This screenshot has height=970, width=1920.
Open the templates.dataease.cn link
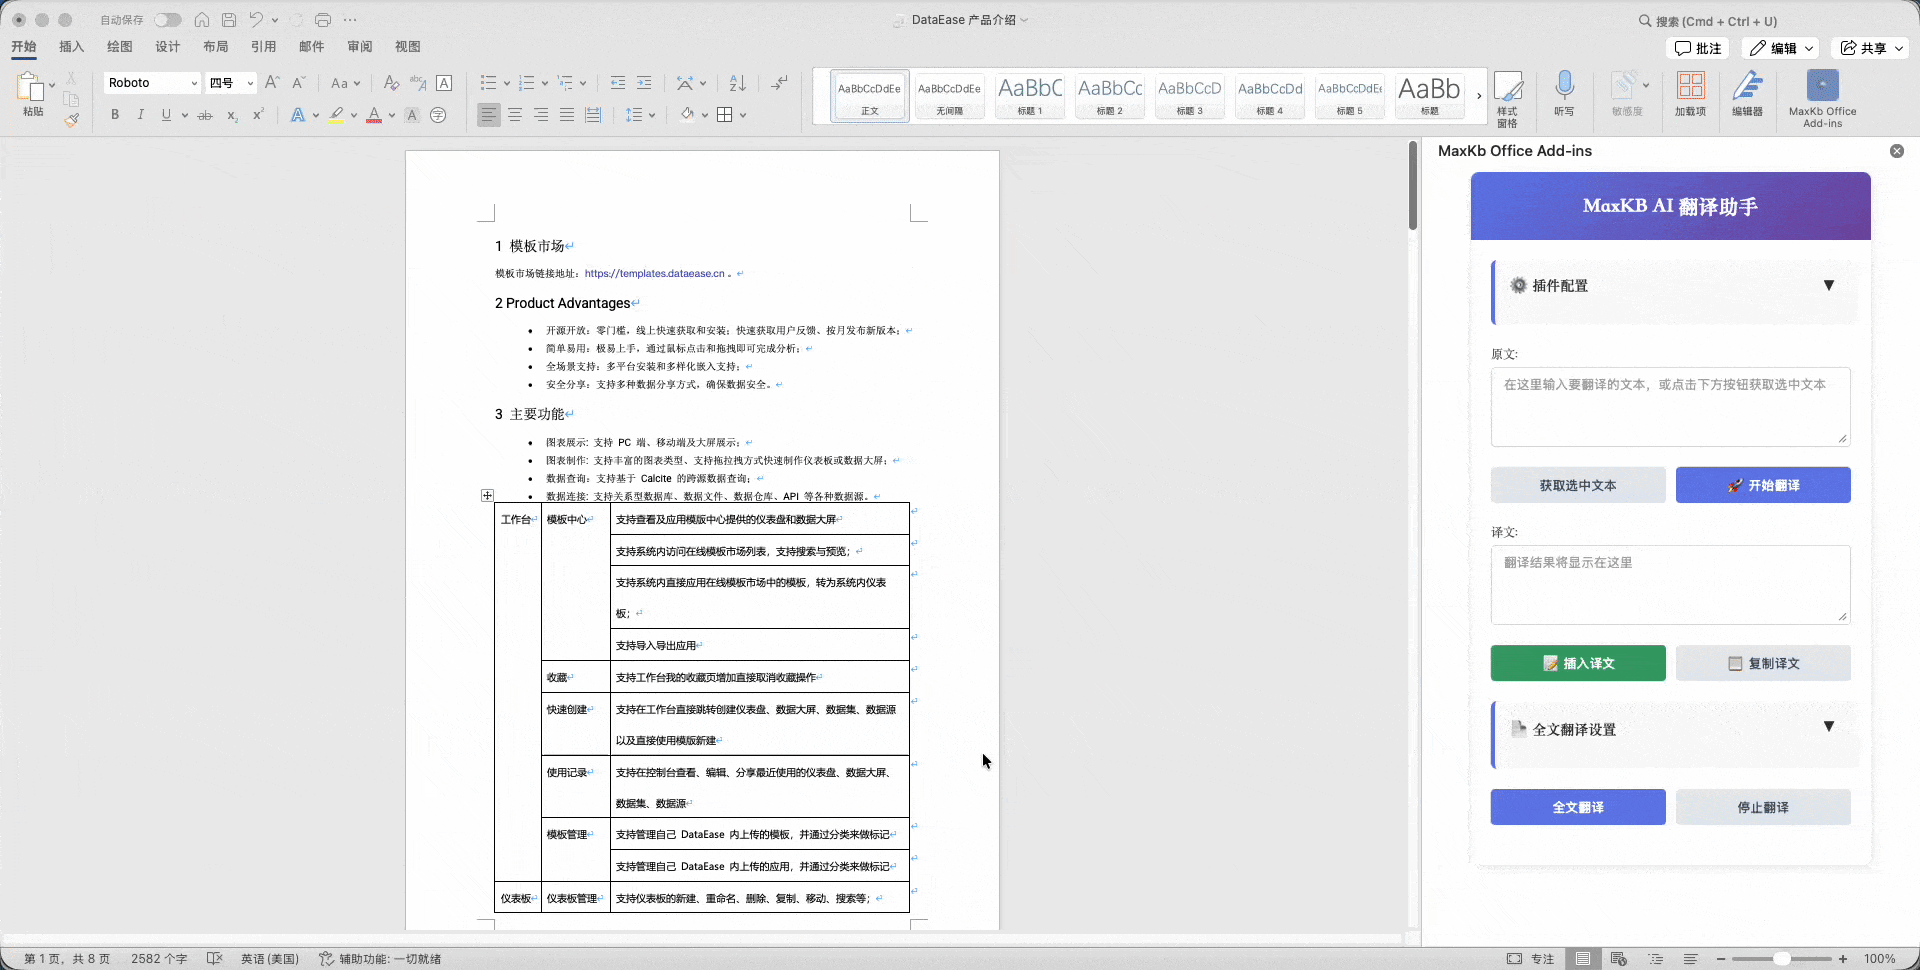pyautogui.click(x=655, y=273)
